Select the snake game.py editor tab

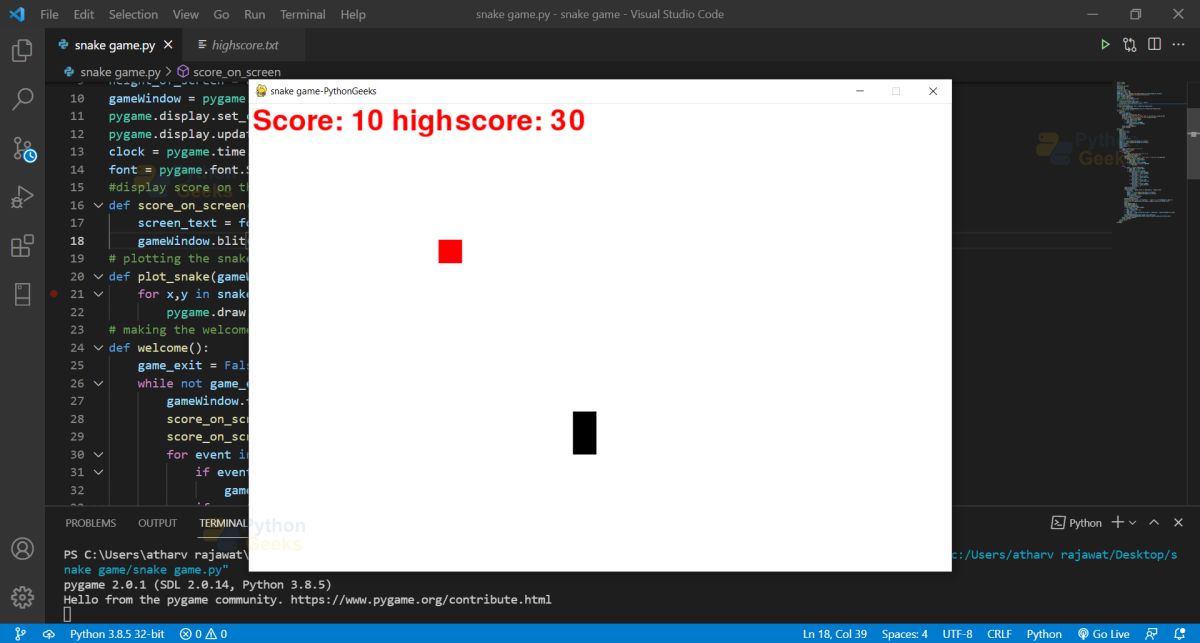(113, 45)
